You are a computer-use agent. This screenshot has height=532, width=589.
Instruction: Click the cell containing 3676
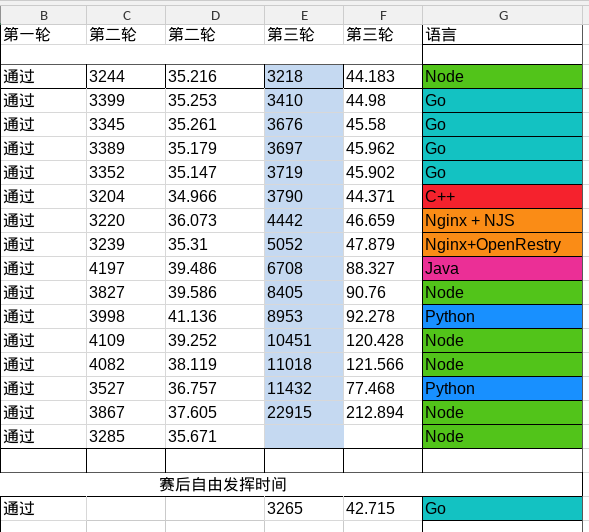click(x=304, y=125)
